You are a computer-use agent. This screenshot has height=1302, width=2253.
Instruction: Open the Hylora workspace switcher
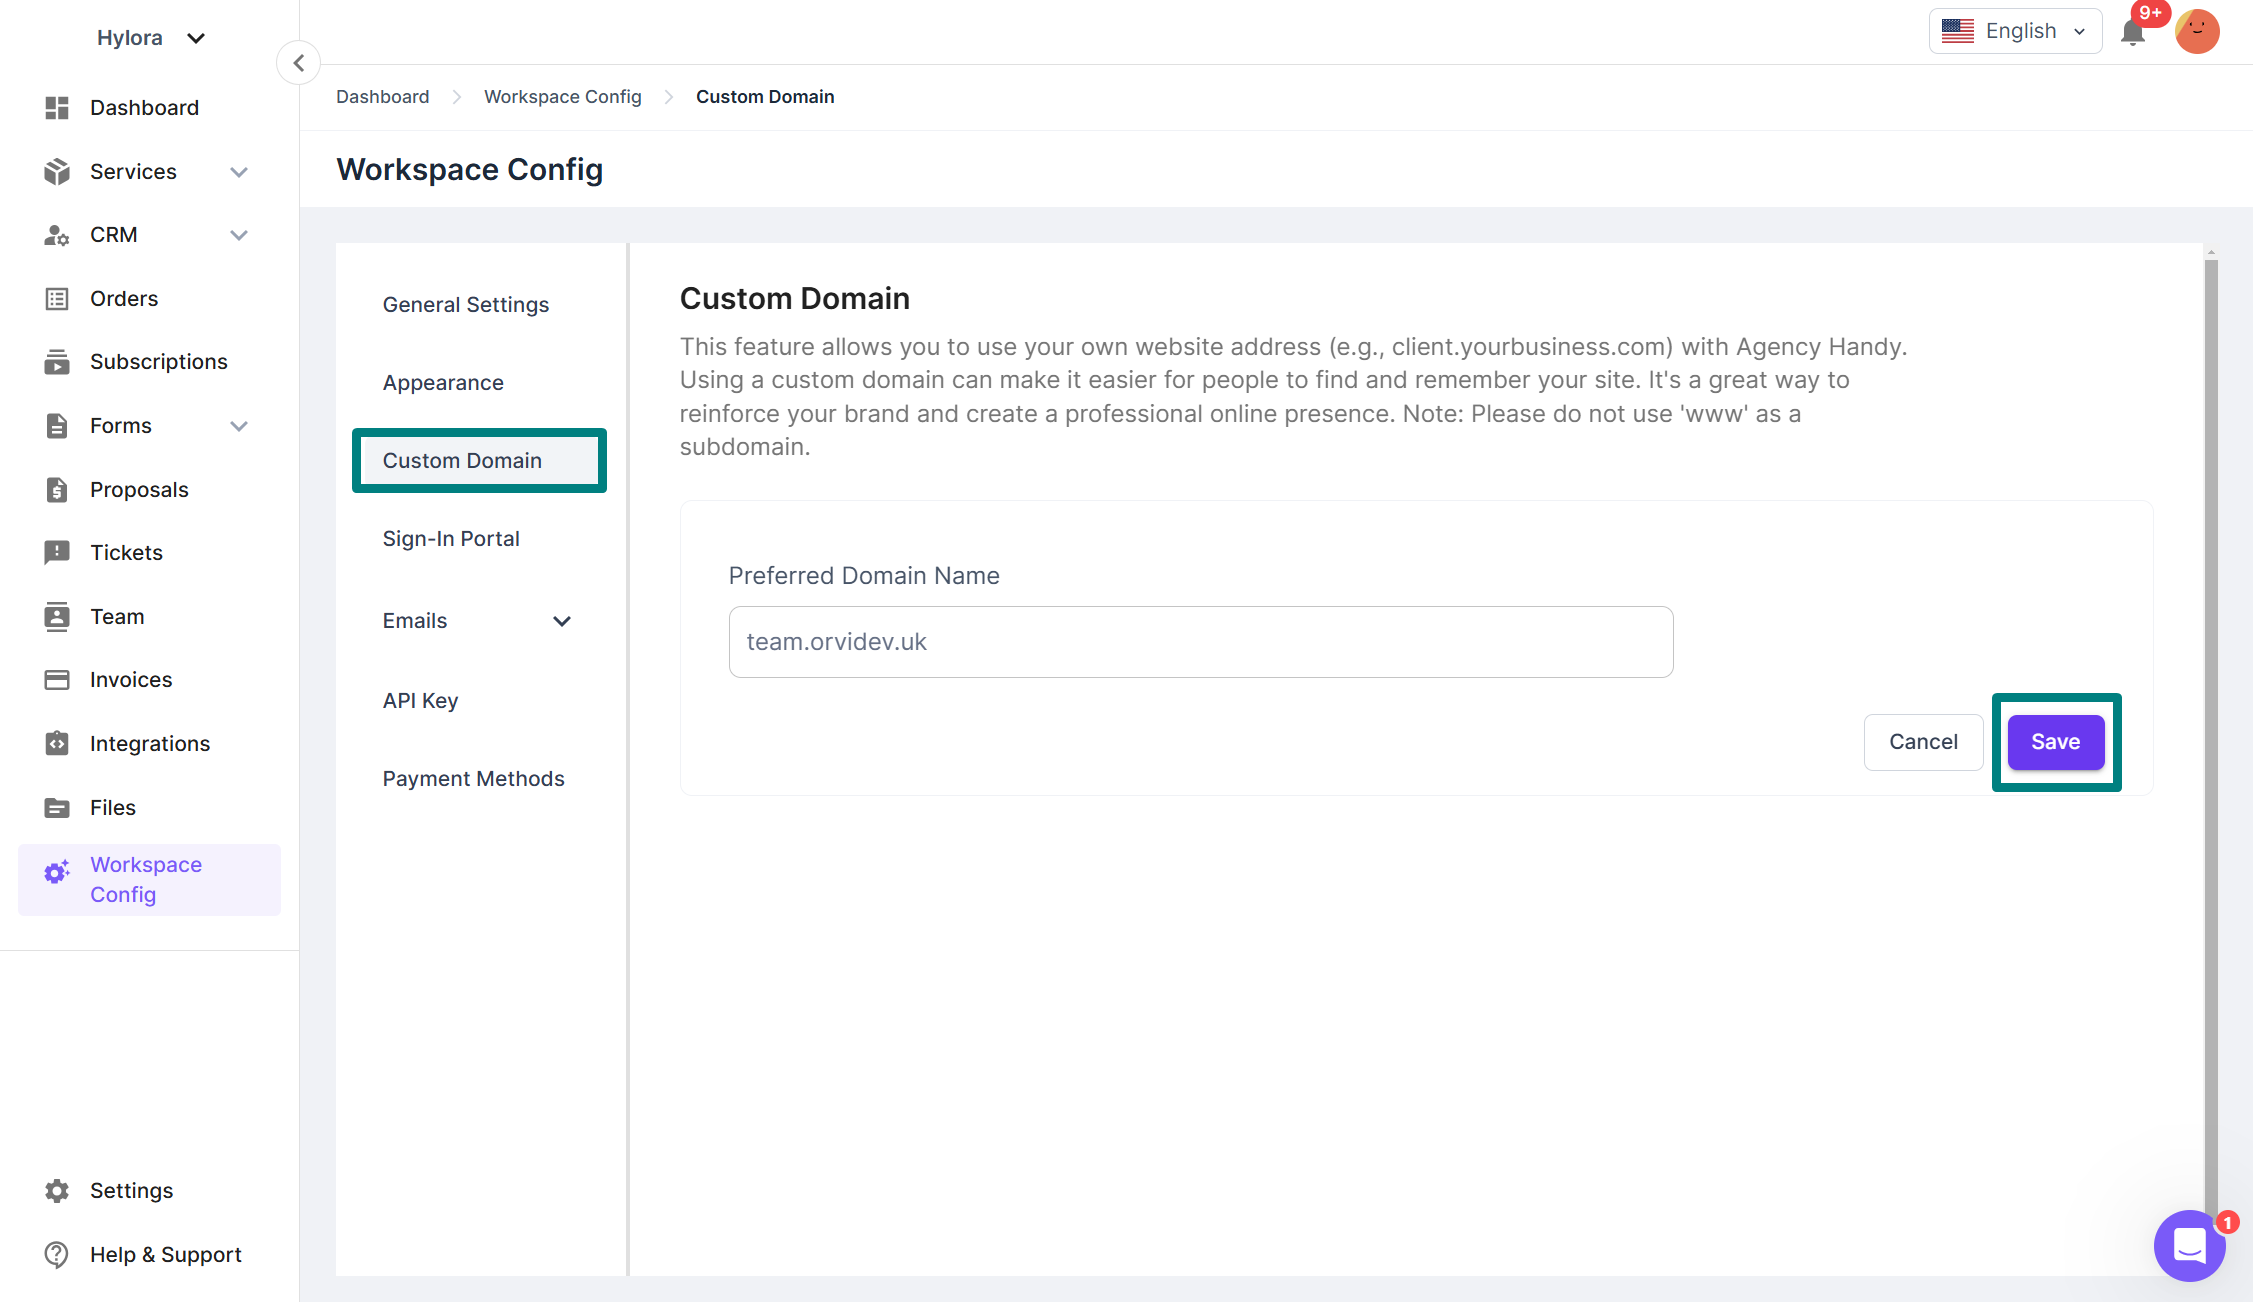tap(150, 38)
